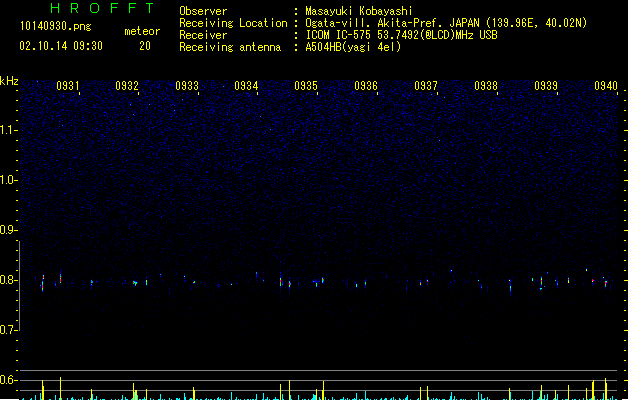Click the 0934 time marker
Viewport: 629px width, 400px height.
click(x=246, y=86)
